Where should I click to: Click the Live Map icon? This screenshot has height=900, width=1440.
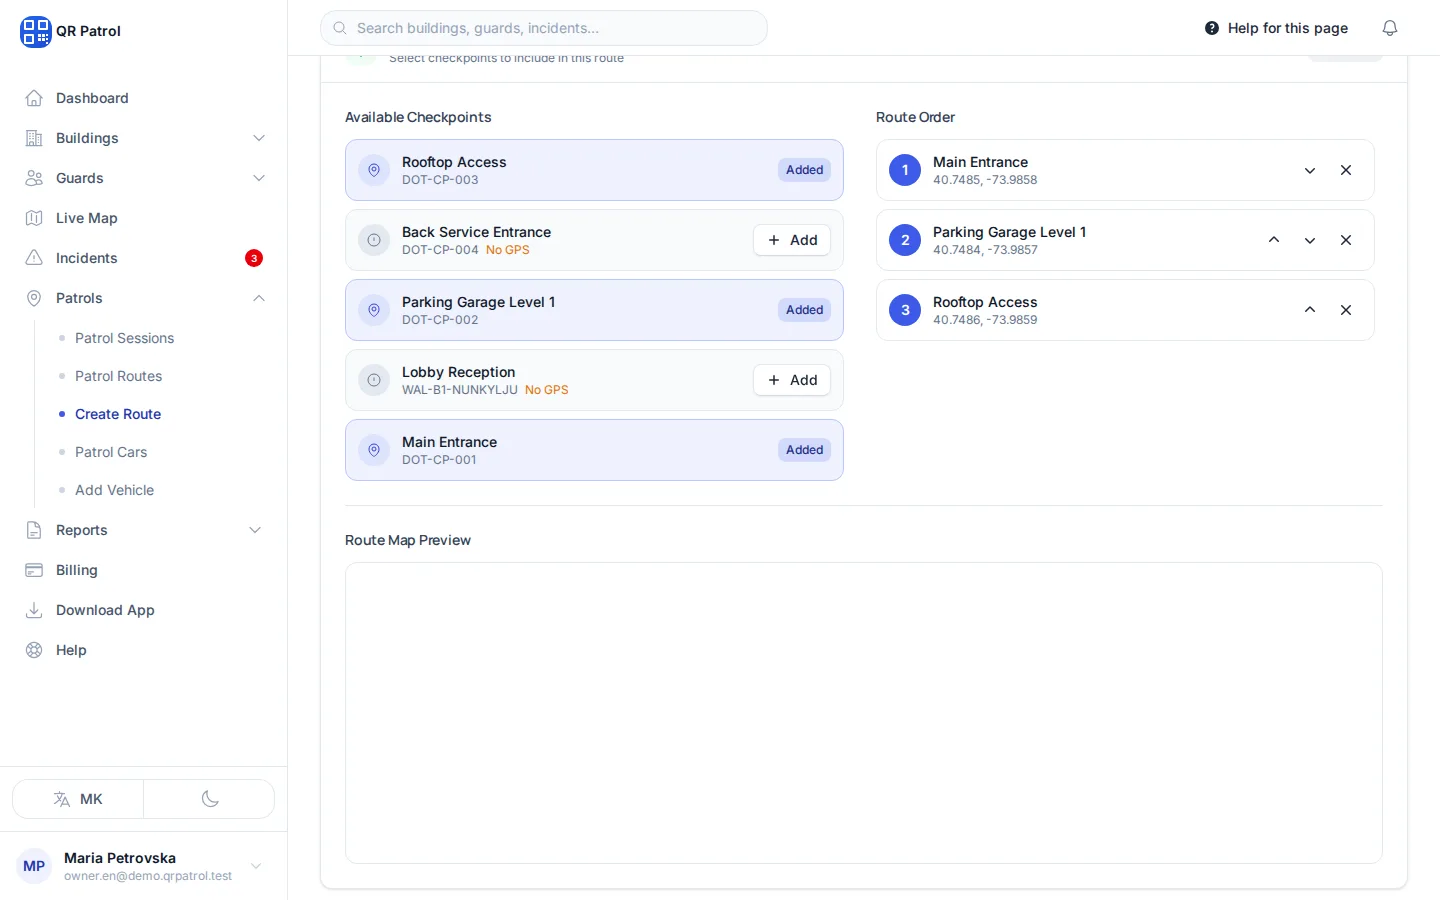click(34, 218)
